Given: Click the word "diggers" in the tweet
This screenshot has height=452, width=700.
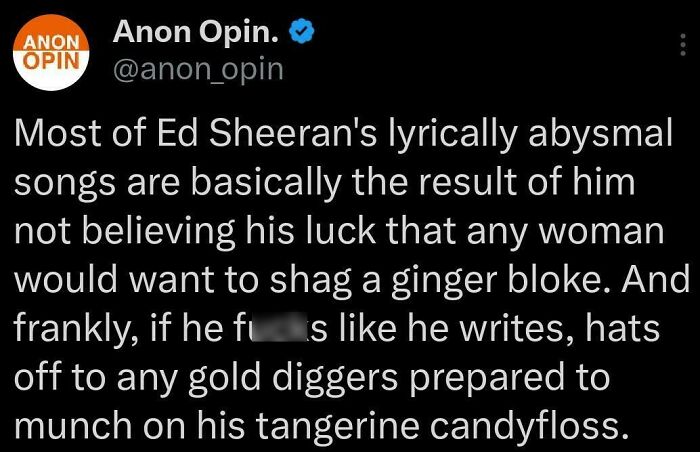Looking at the screenshot, I should click(335, 378).
